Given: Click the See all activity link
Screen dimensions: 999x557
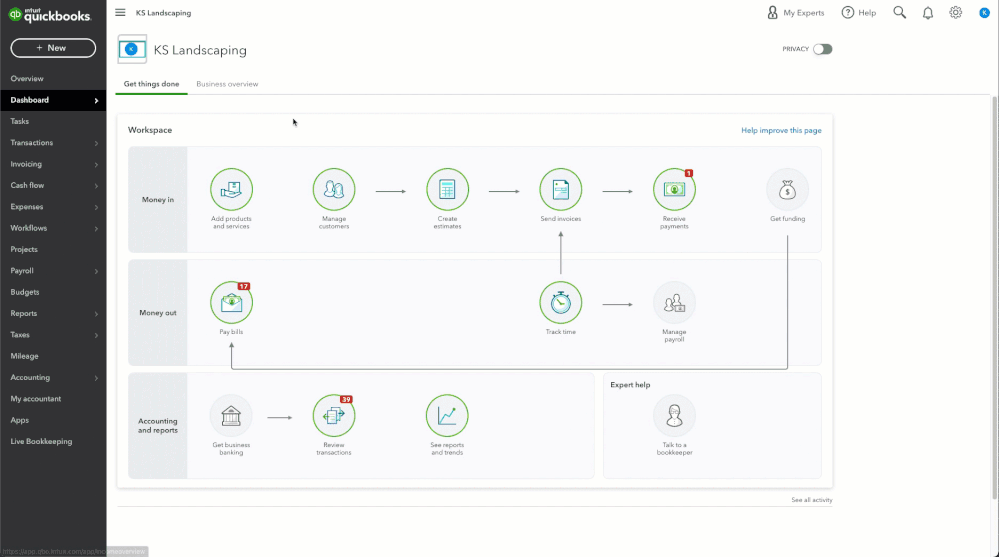Looking at the screenshot, I should tap(812, 500).
